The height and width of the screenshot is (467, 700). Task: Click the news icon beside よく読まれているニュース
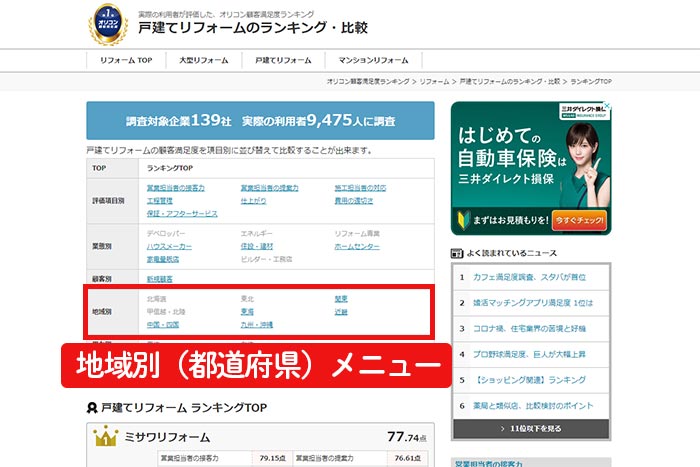click(456, 253)
